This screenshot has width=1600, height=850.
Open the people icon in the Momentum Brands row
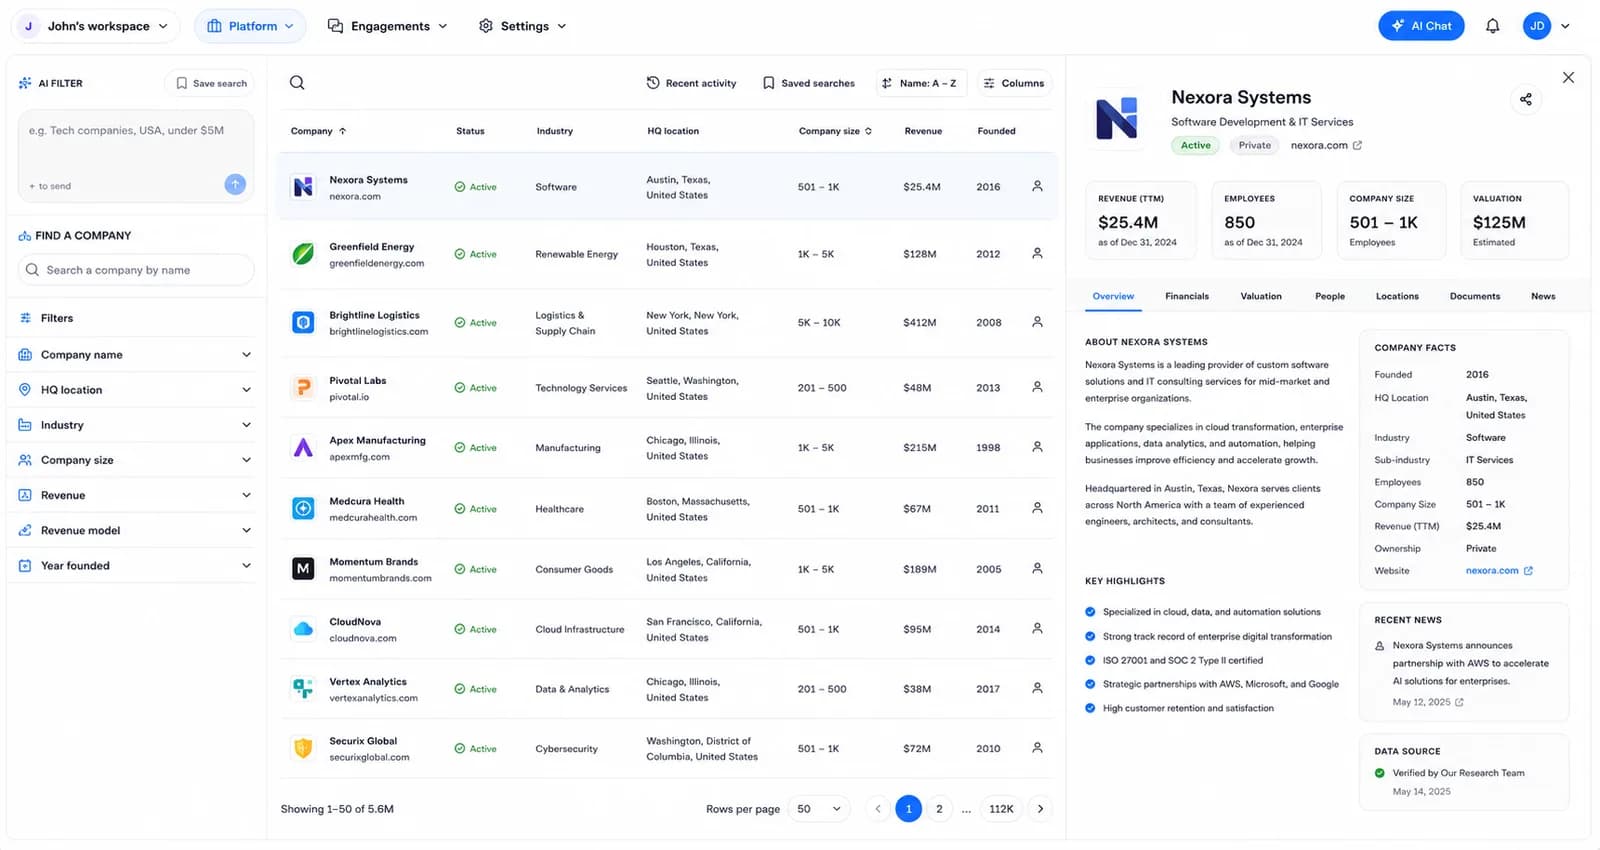tap(1037, 568)
